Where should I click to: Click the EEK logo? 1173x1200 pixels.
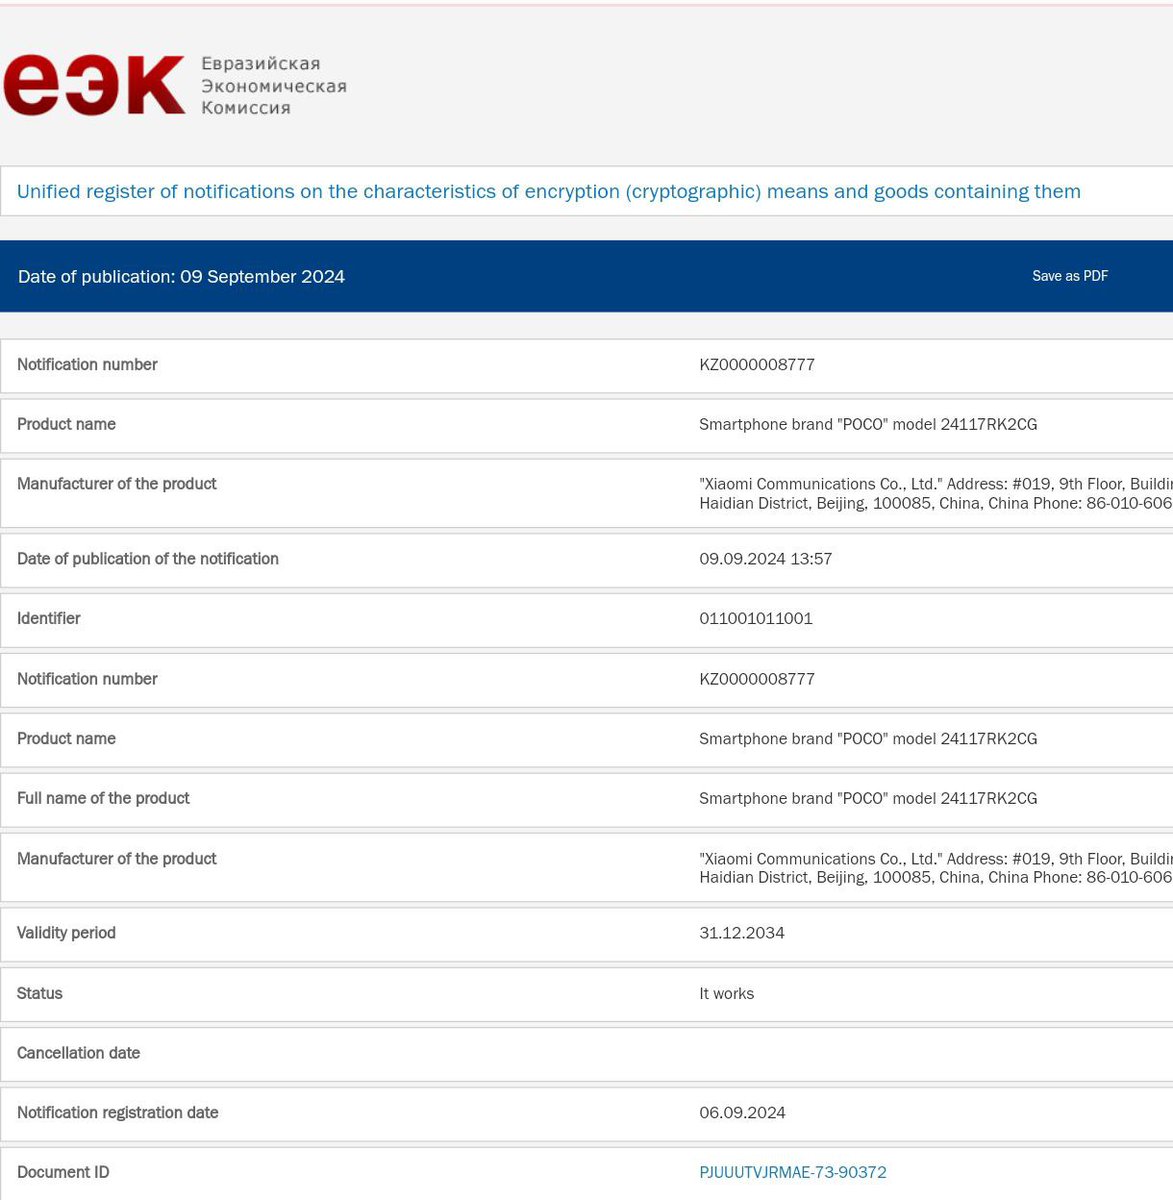[x=95, y=85]
